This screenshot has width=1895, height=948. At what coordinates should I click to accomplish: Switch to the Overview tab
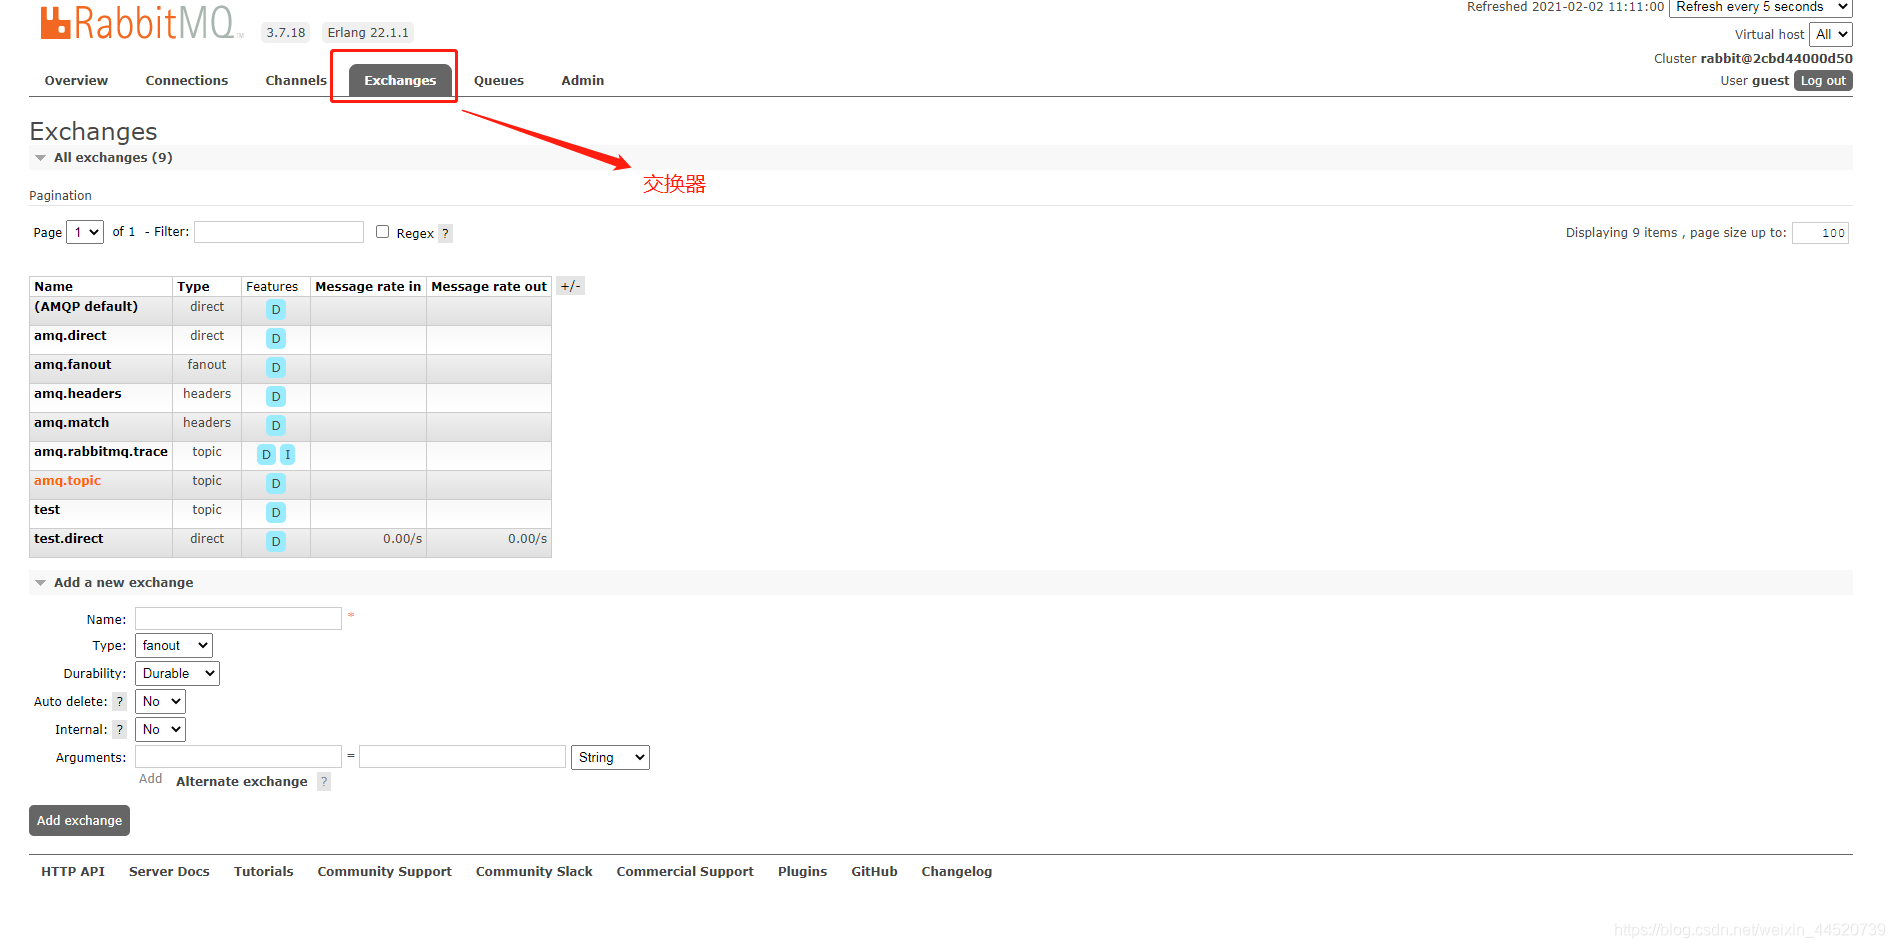[76, 80]
